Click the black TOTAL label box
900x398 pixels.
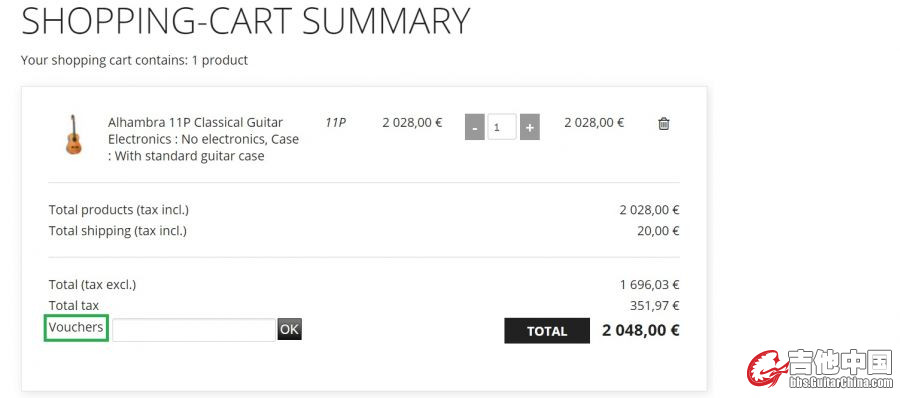coord(546,331)
